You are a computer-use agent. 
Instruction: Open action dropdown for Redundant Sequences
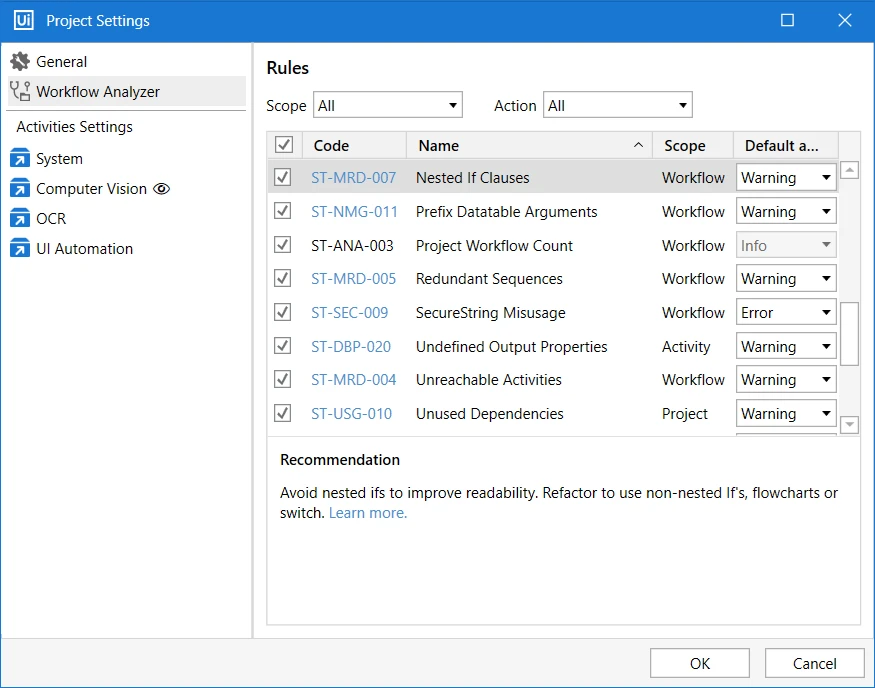point(786,278)
